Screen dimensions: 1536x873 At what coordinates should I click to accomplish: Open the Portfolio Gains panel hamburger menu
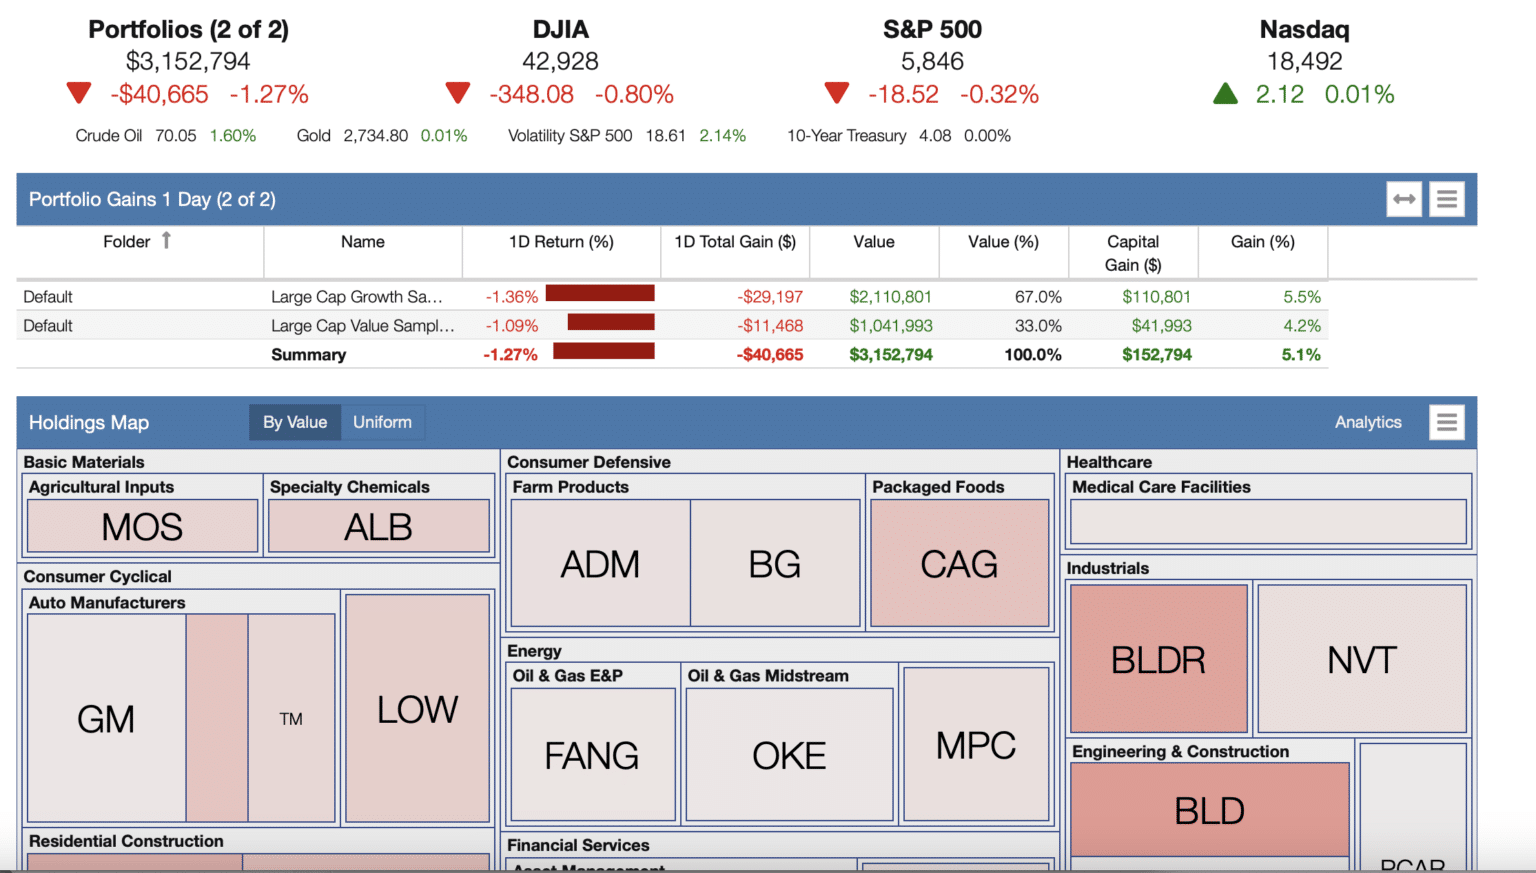point(1446,198)
